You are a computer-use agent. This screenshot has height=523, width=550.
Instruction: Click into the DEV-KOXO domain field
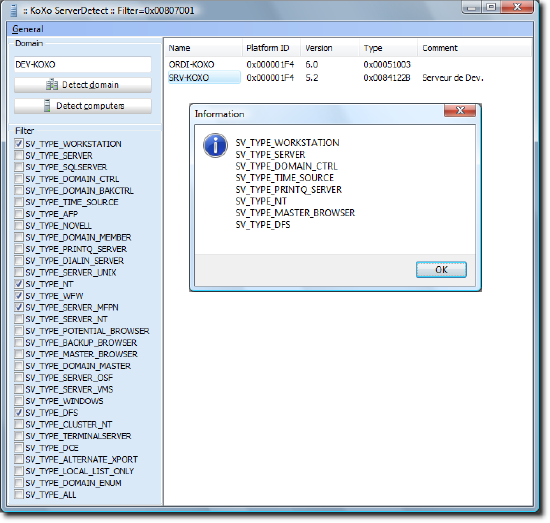pos(83,65)
